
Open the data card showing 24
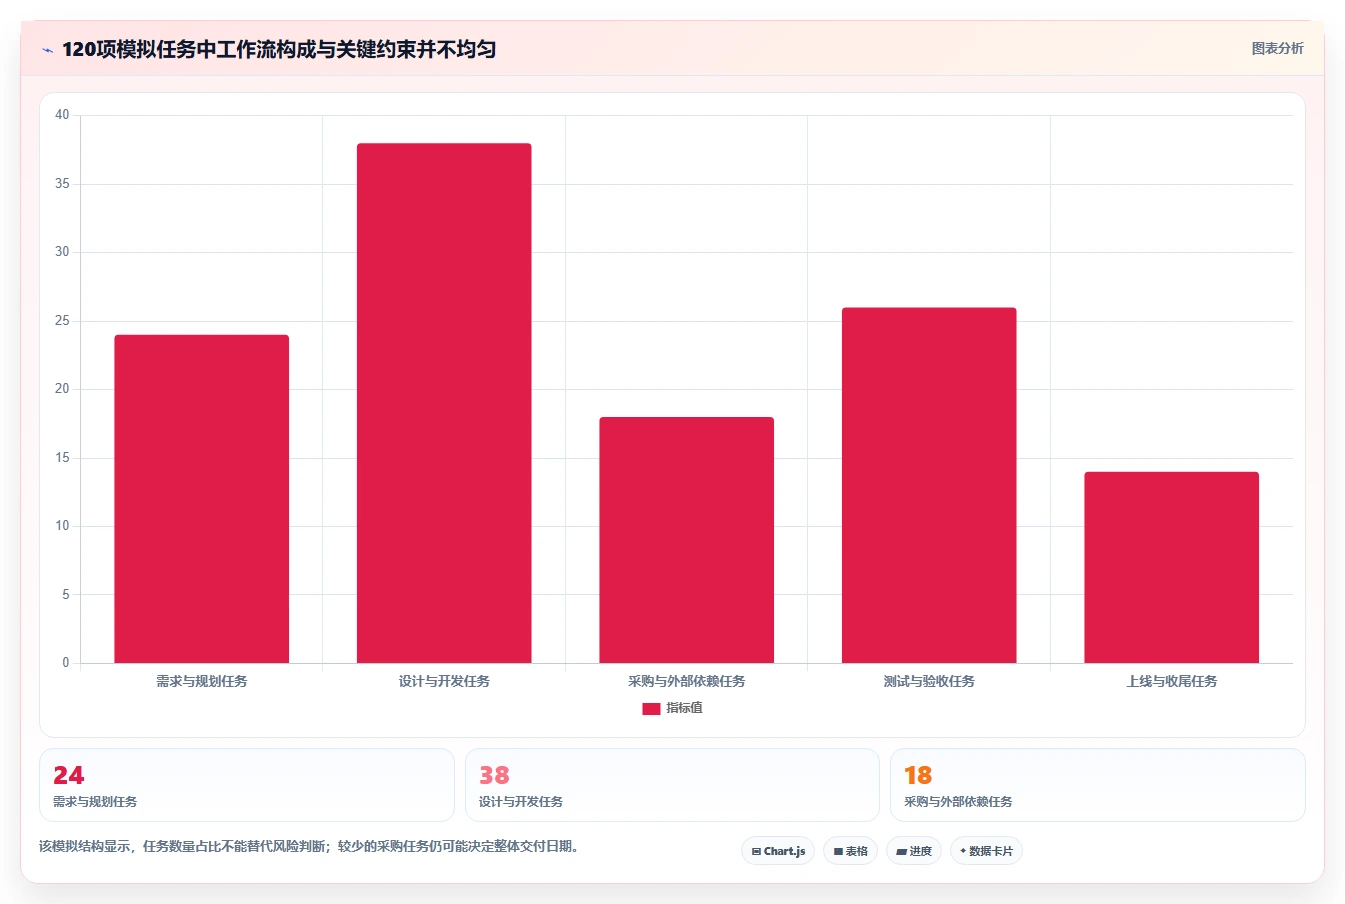pos(247,785)
